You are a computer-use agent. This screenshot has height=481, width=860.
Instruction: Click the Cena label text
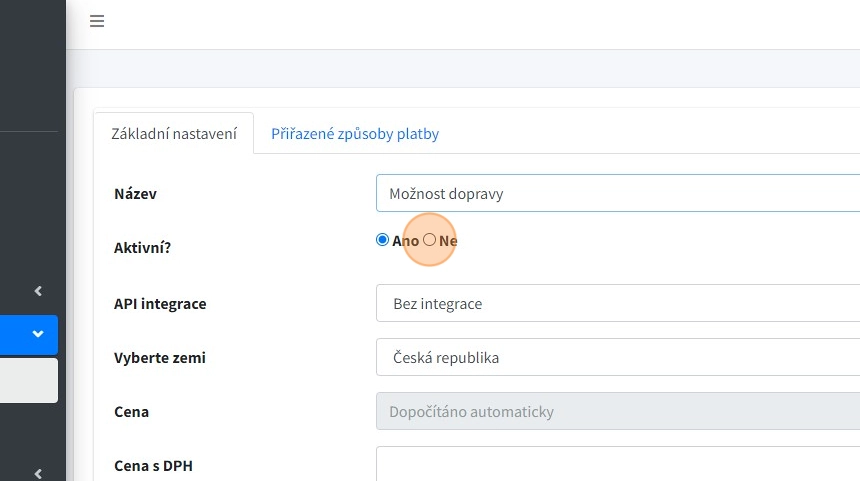(x=132, y=412)
